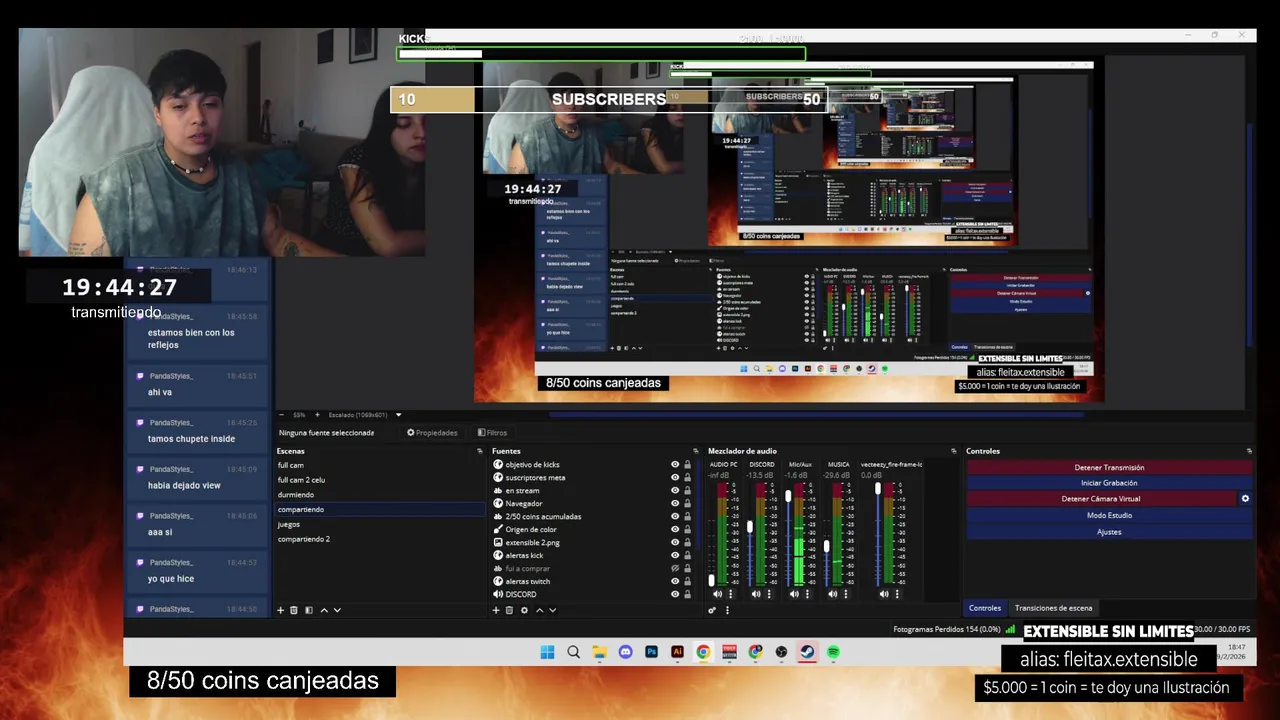Undock the Mezclador de audio panel
Viewport: 1280px width, 720px height.
coord(954,451)
